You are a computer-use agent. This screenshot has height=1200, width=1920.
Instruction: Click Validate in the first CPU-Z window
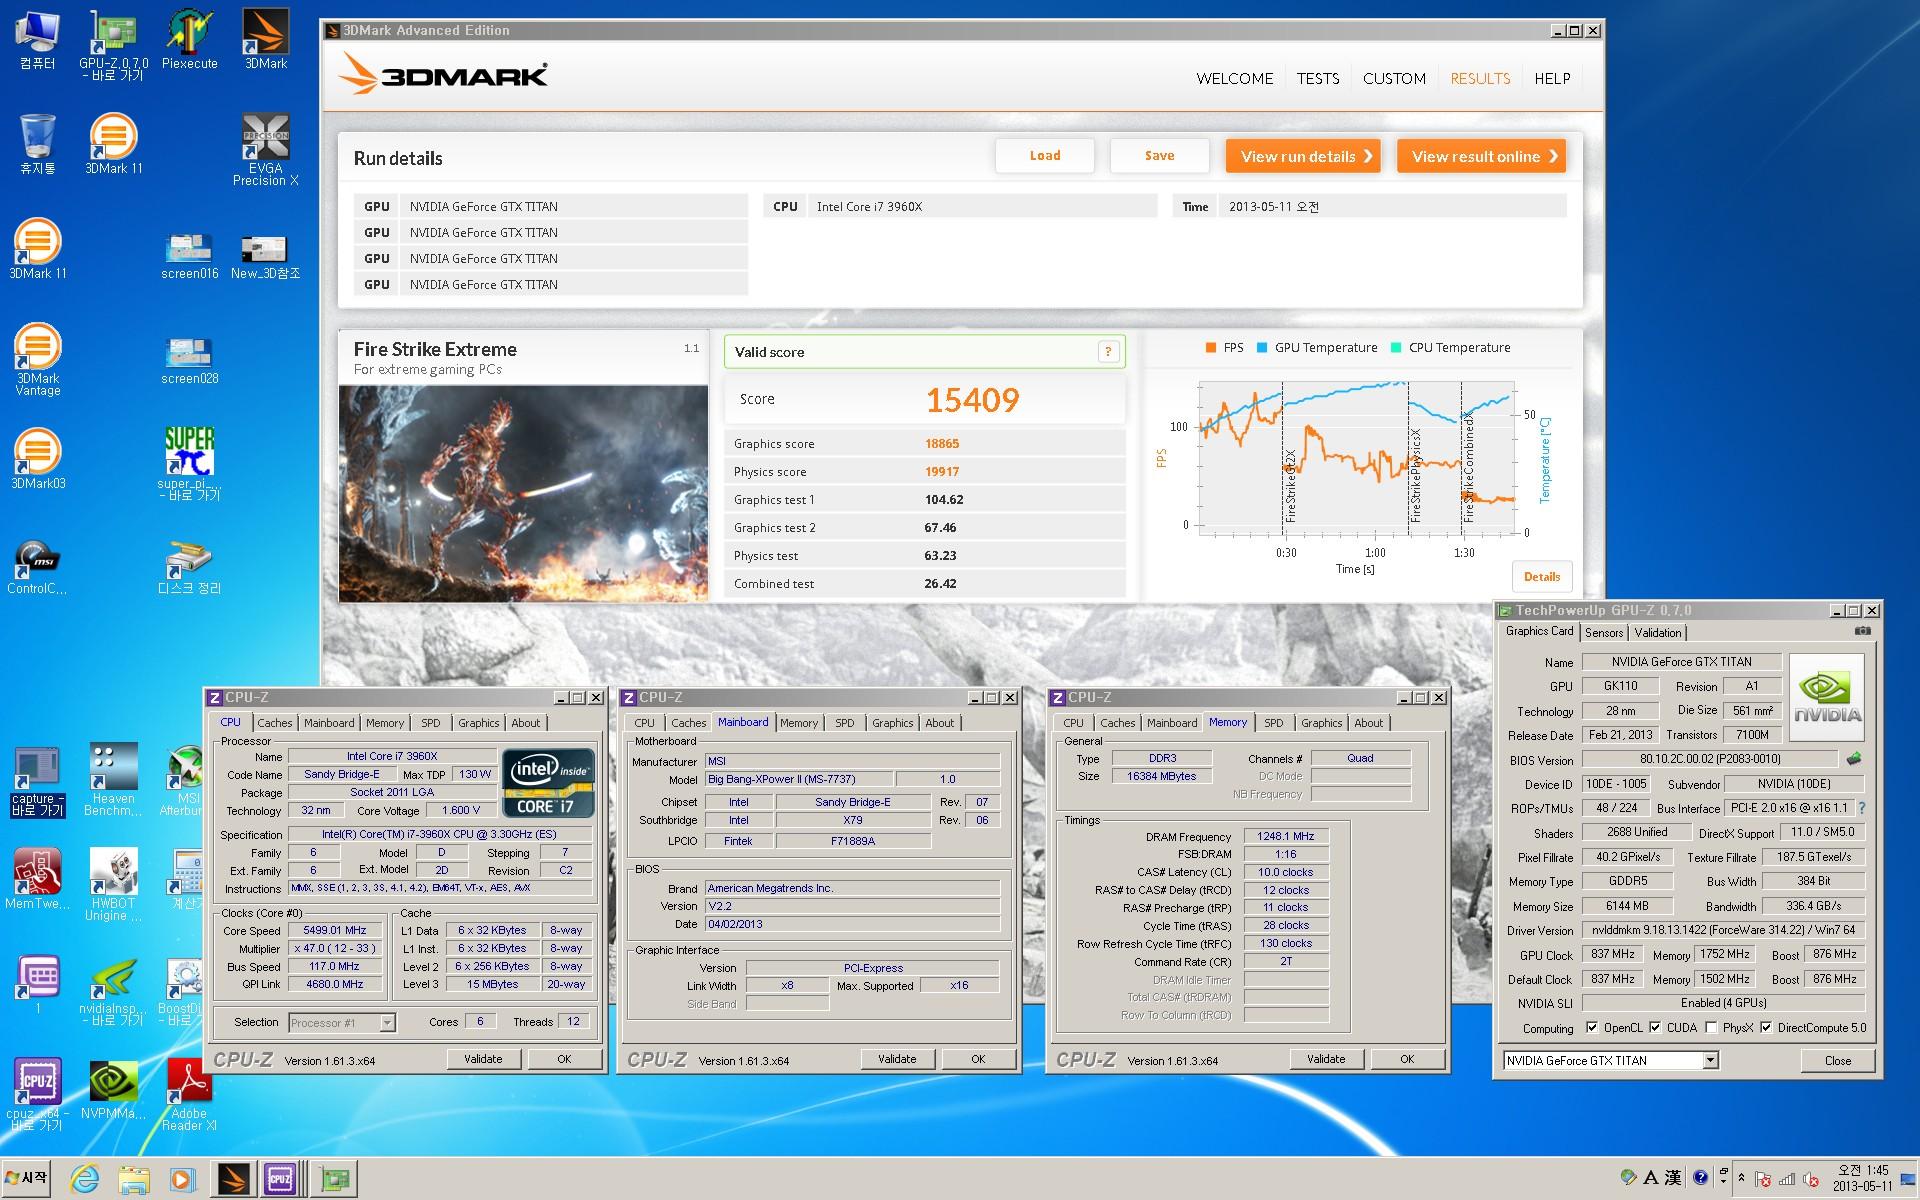[x=483, y=1059]
